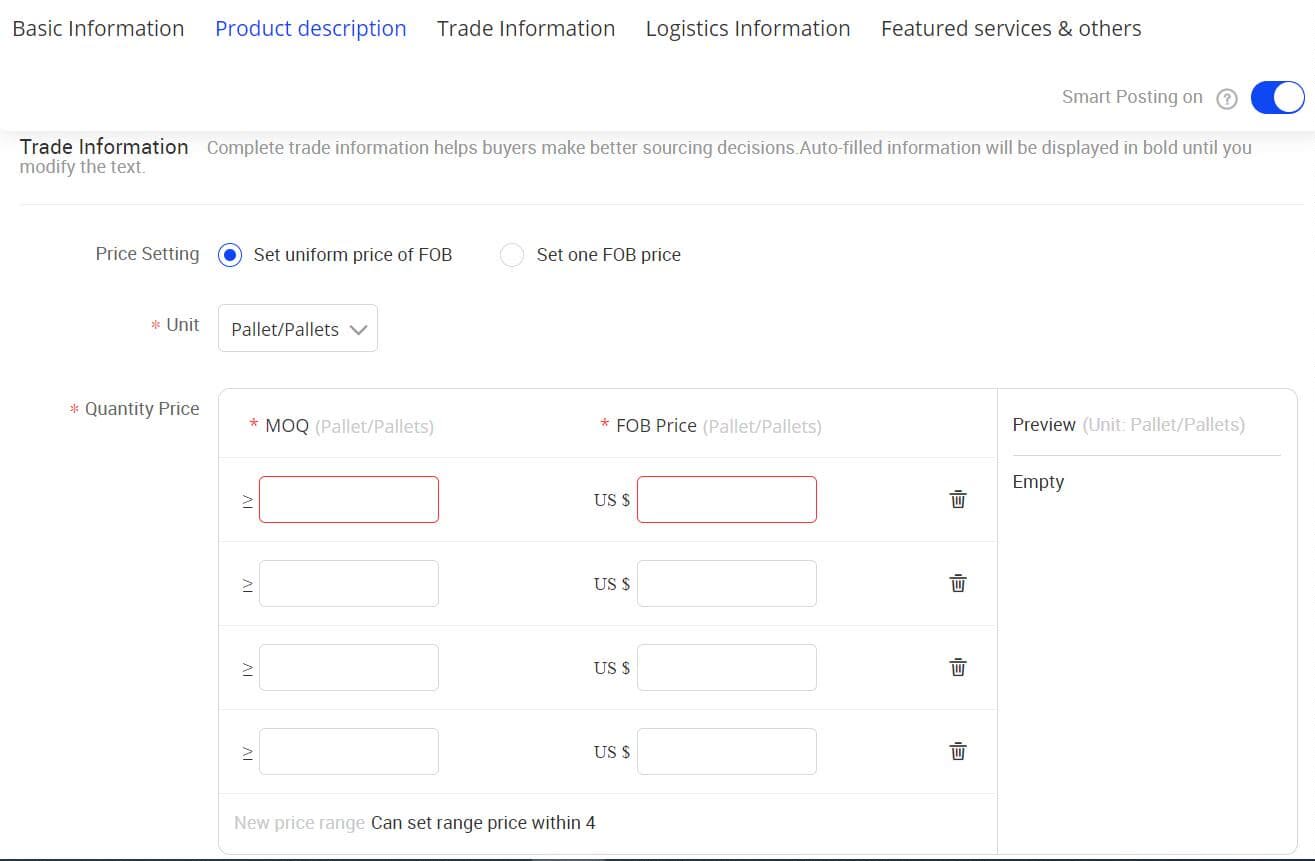
Task: Switch to Logistics Information tab
Action: (748, 28)
